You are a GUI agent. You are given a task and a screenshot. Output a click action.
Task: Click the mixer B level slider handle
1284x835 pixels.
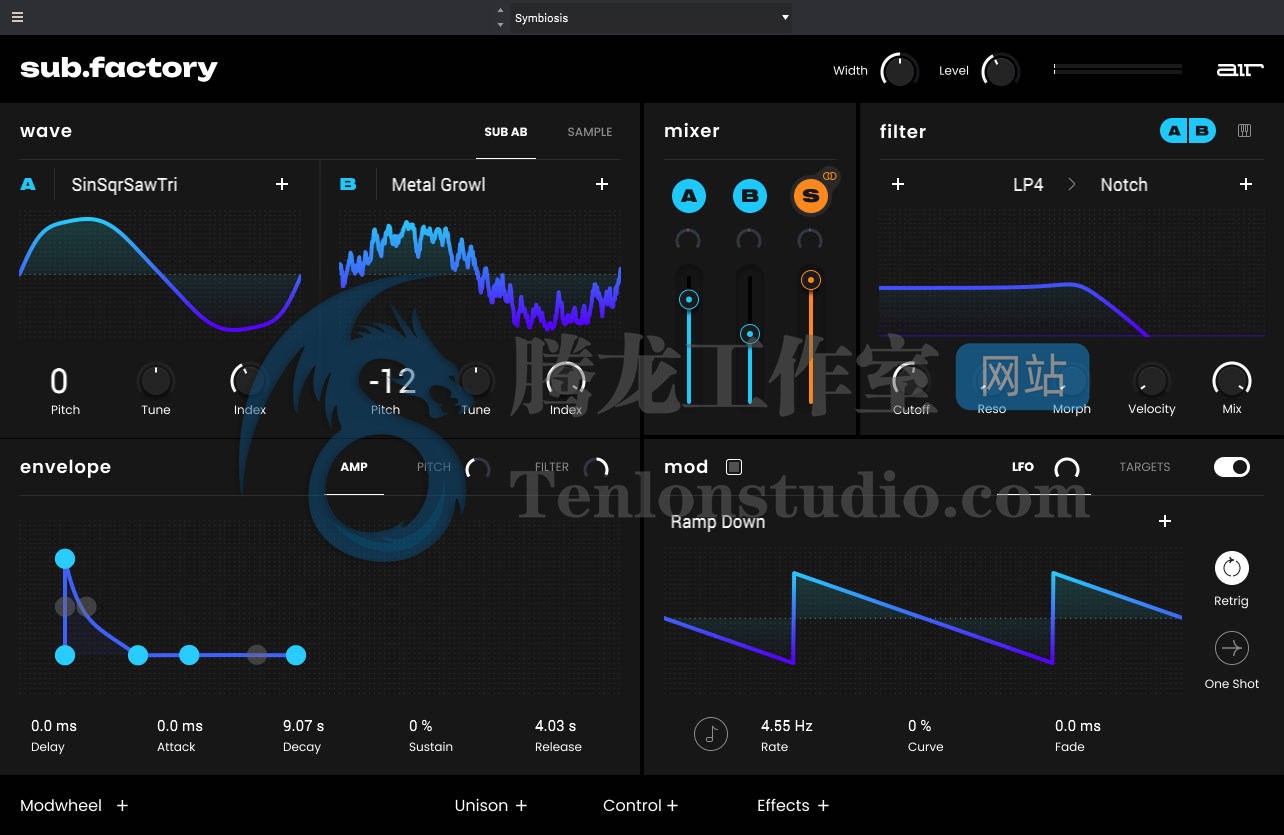coord(749,334)
